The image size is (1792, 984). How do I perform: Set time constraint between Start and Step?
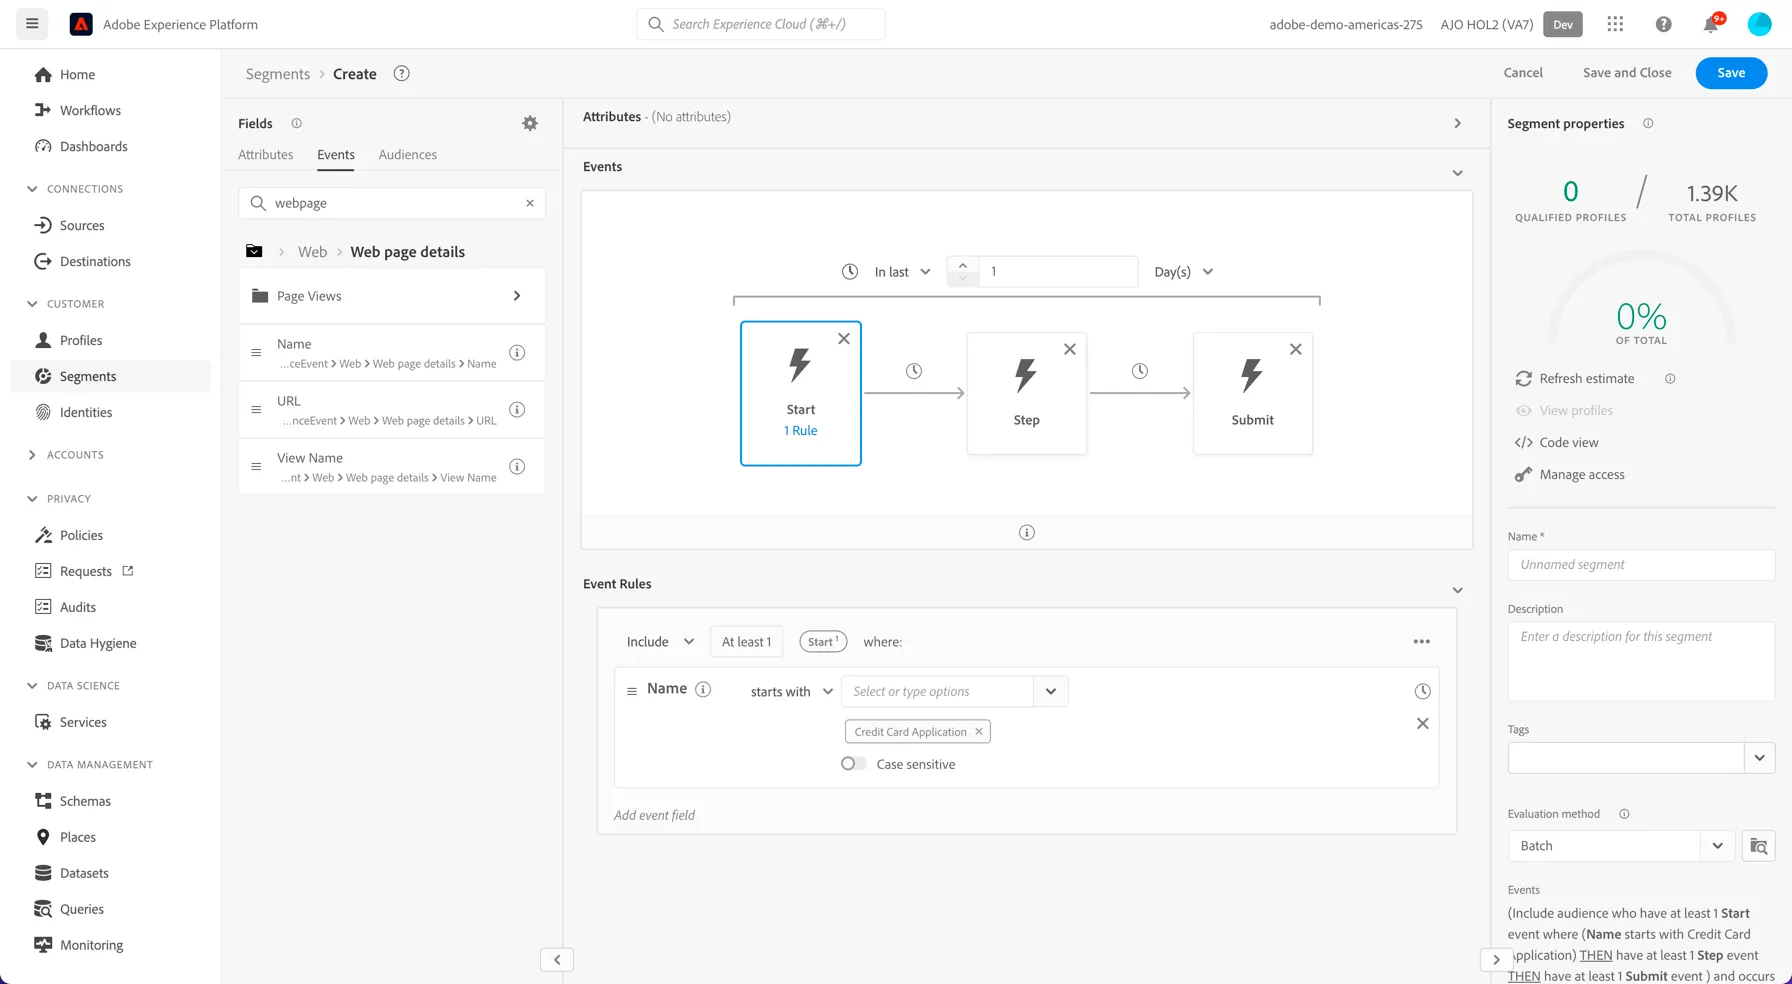click(x=914, y=371)
